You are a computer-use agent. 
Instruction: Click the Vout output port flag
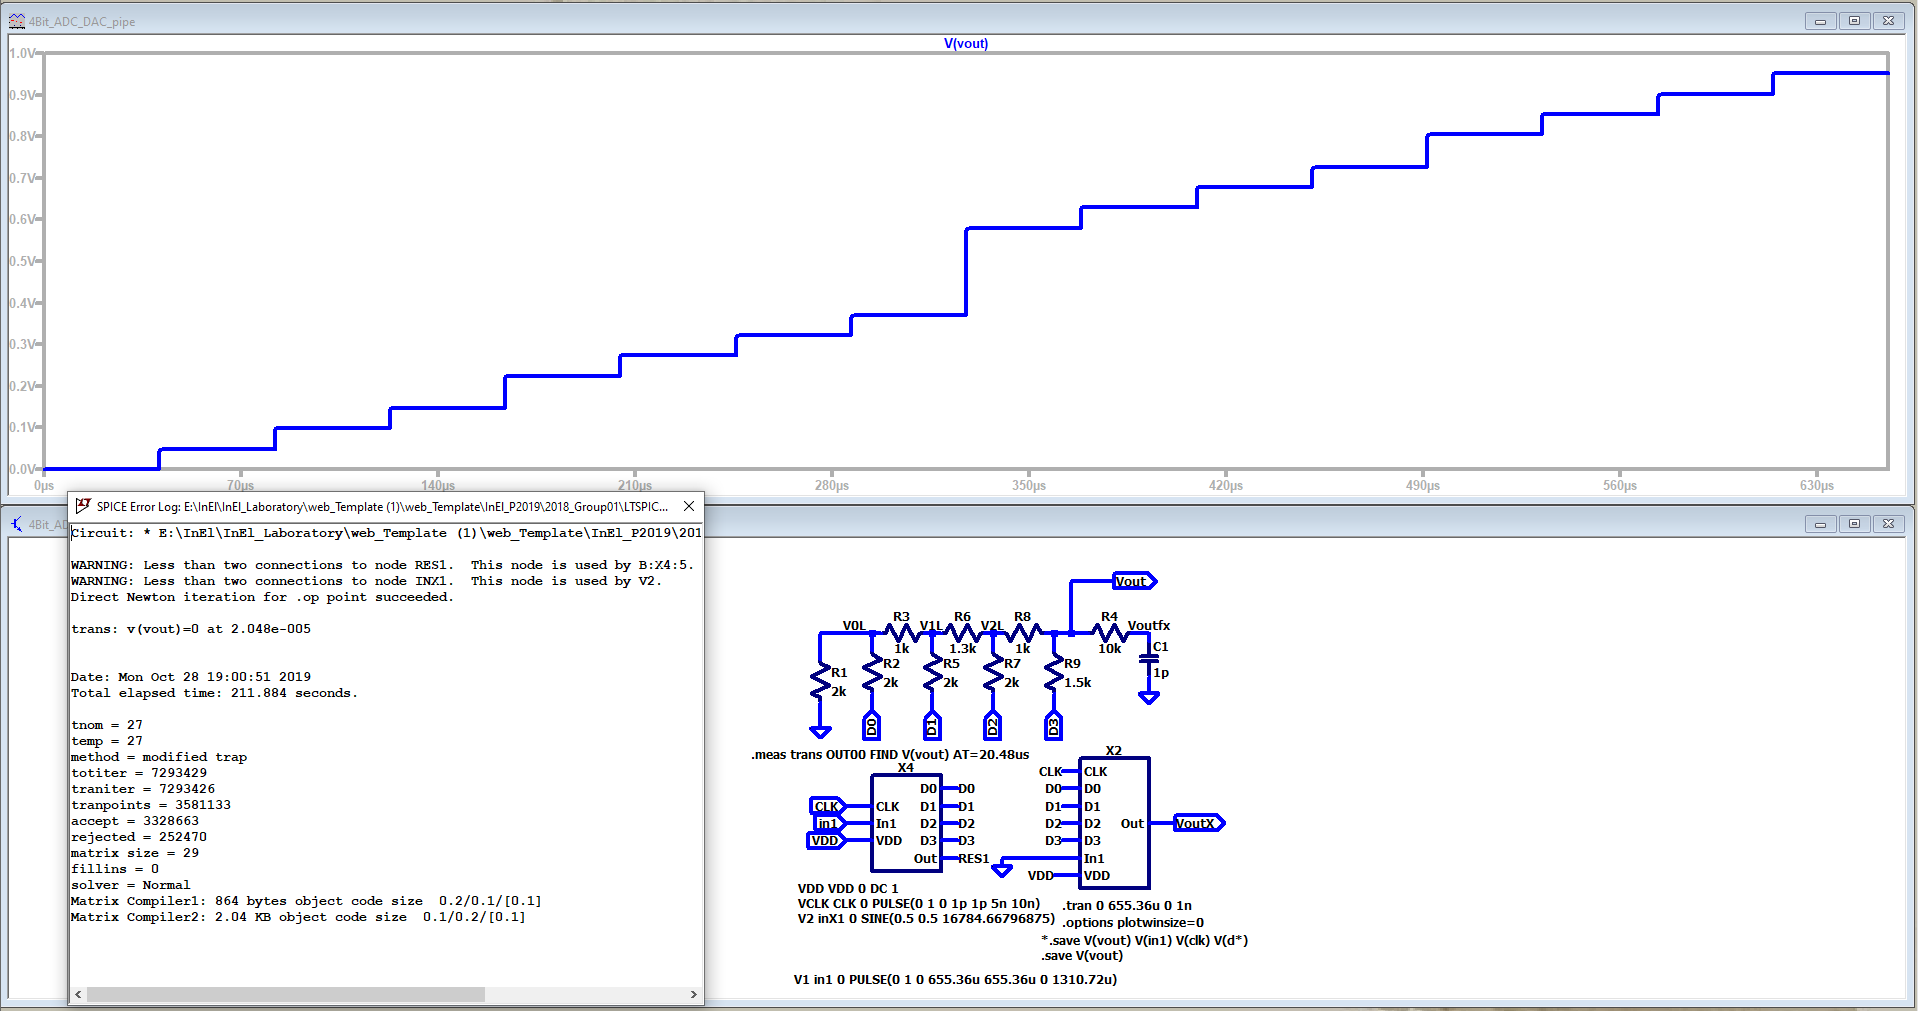tap(1133, 581)
